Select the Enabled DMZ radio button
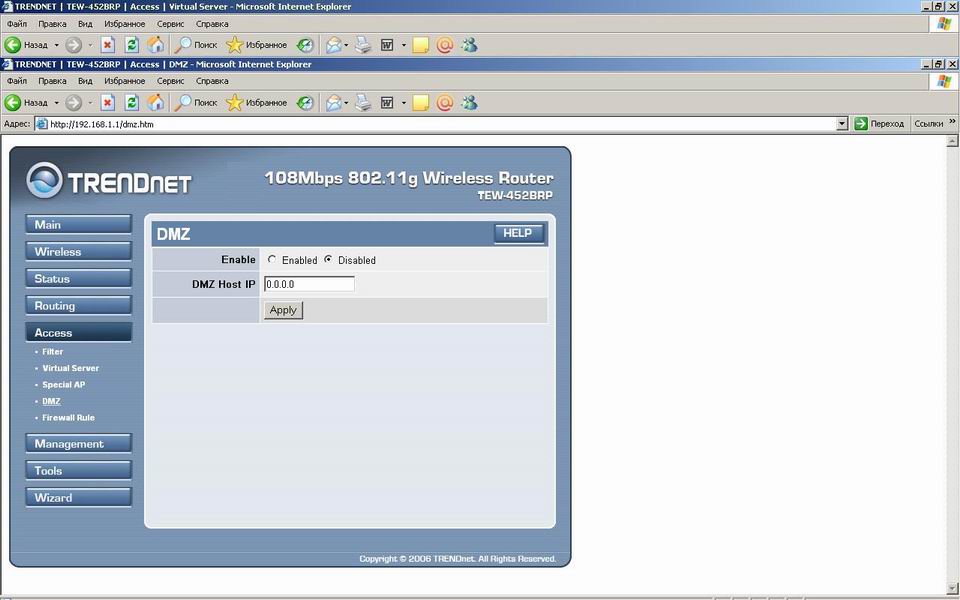The width and height of the screenshot is (960, 600). pos(272,260)
